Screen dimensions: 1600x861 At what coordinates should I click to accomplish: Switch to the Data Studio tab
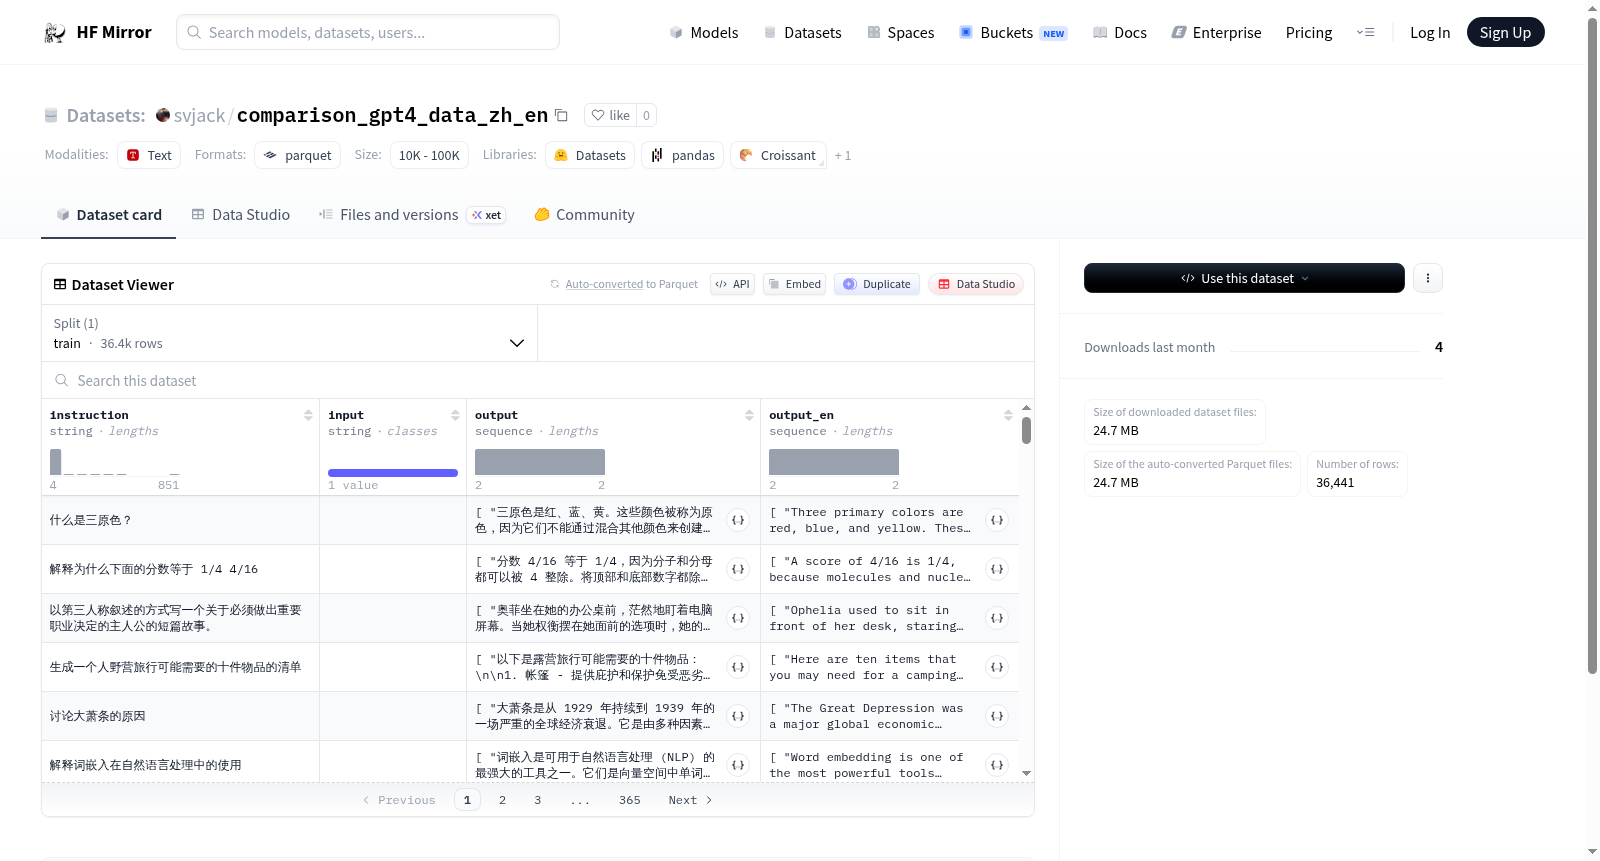(241, 214)
